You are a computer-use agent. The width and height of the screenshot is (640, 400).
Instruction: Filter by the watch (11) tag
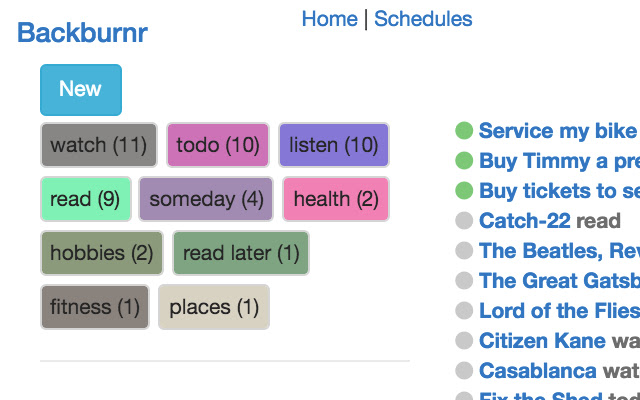coord(99,145)
